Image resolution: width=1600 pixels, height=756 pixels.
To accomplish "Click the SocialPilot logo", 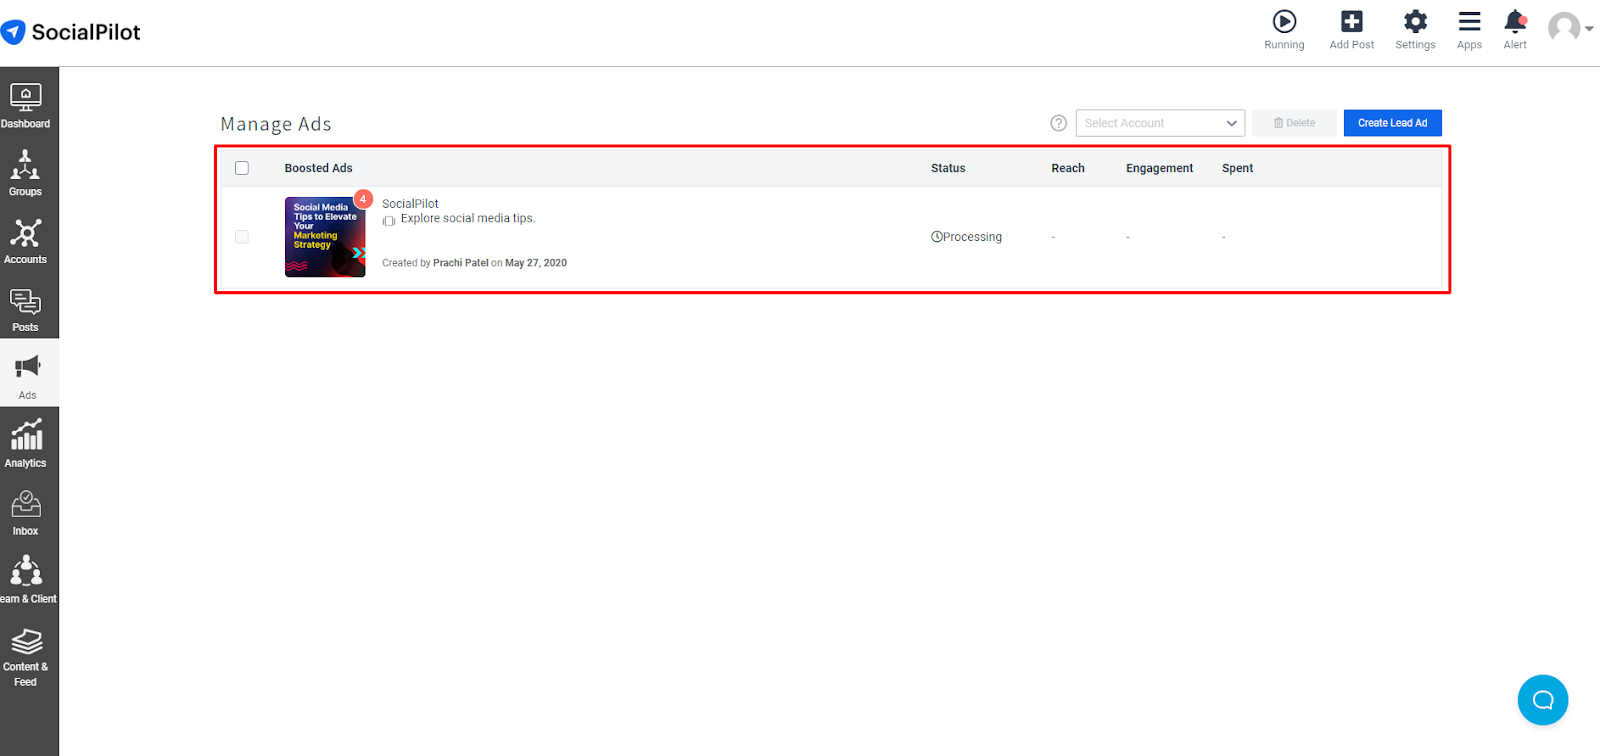I will [x=71, y=32].
